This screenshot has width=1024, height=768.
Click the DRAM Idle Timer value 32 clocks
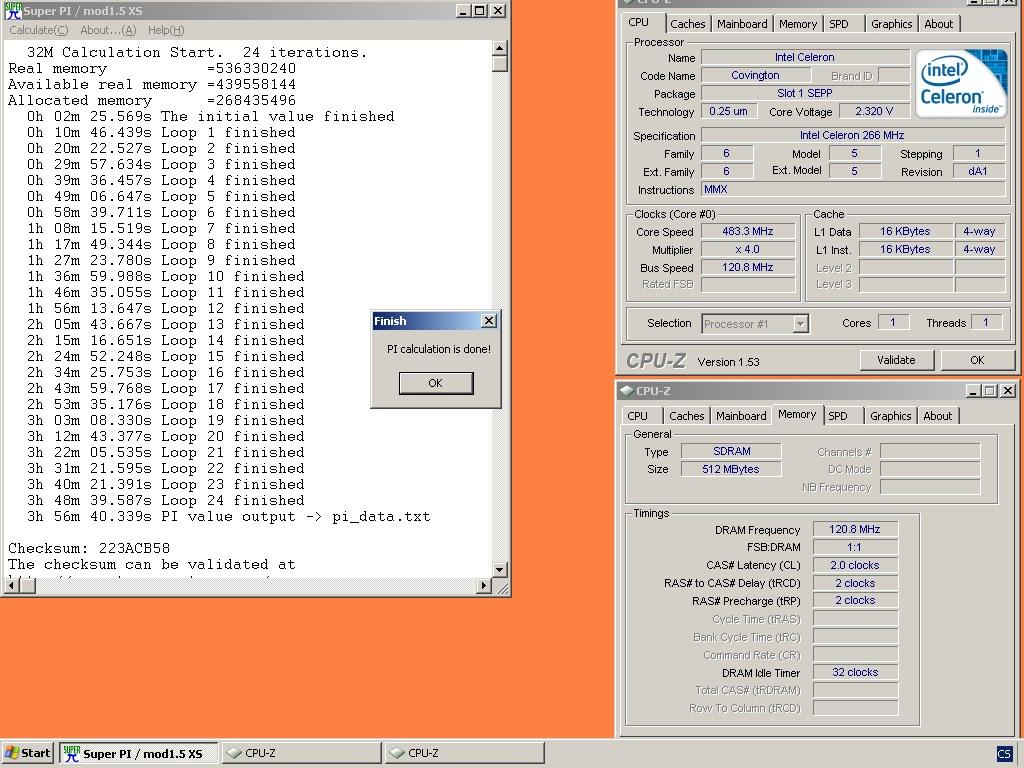[x=855, y=672]
